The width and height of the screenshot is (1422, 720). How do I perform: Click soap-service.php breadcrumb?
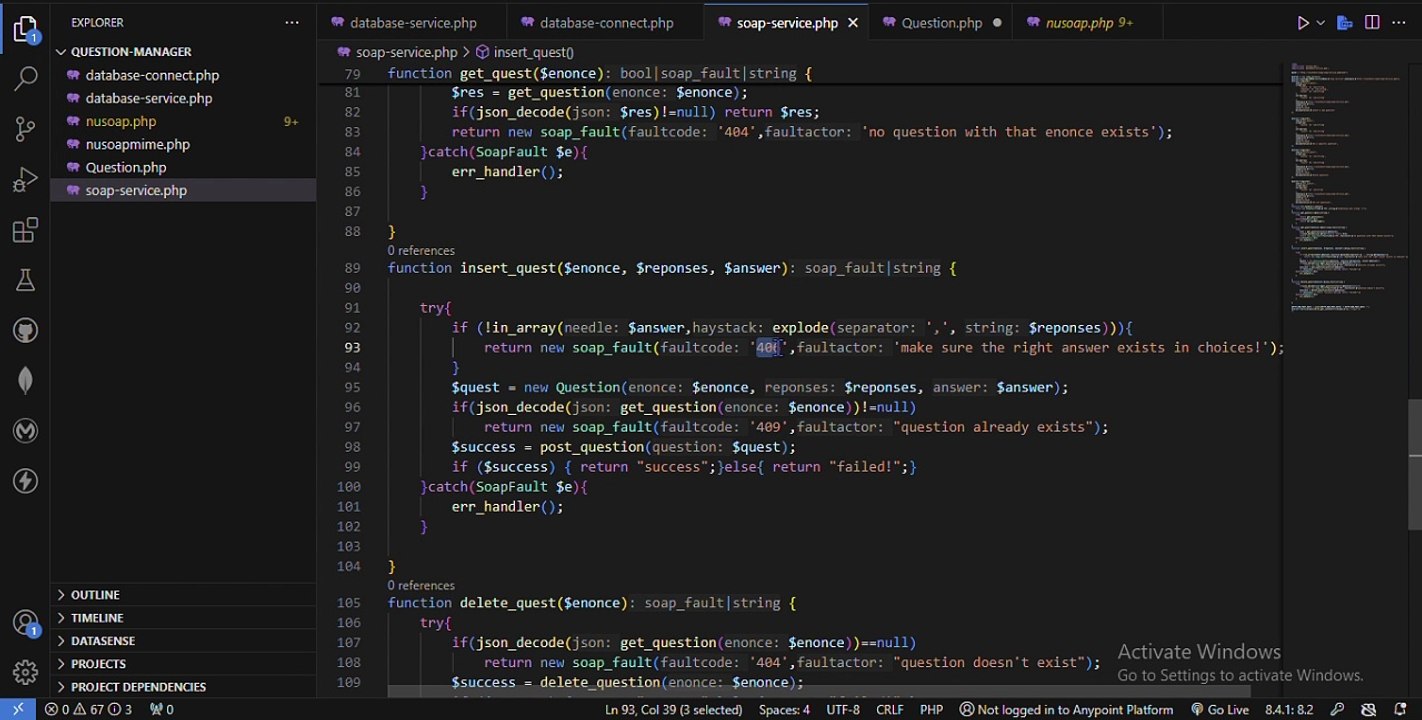pyautogui.click(x=396, y=52)
